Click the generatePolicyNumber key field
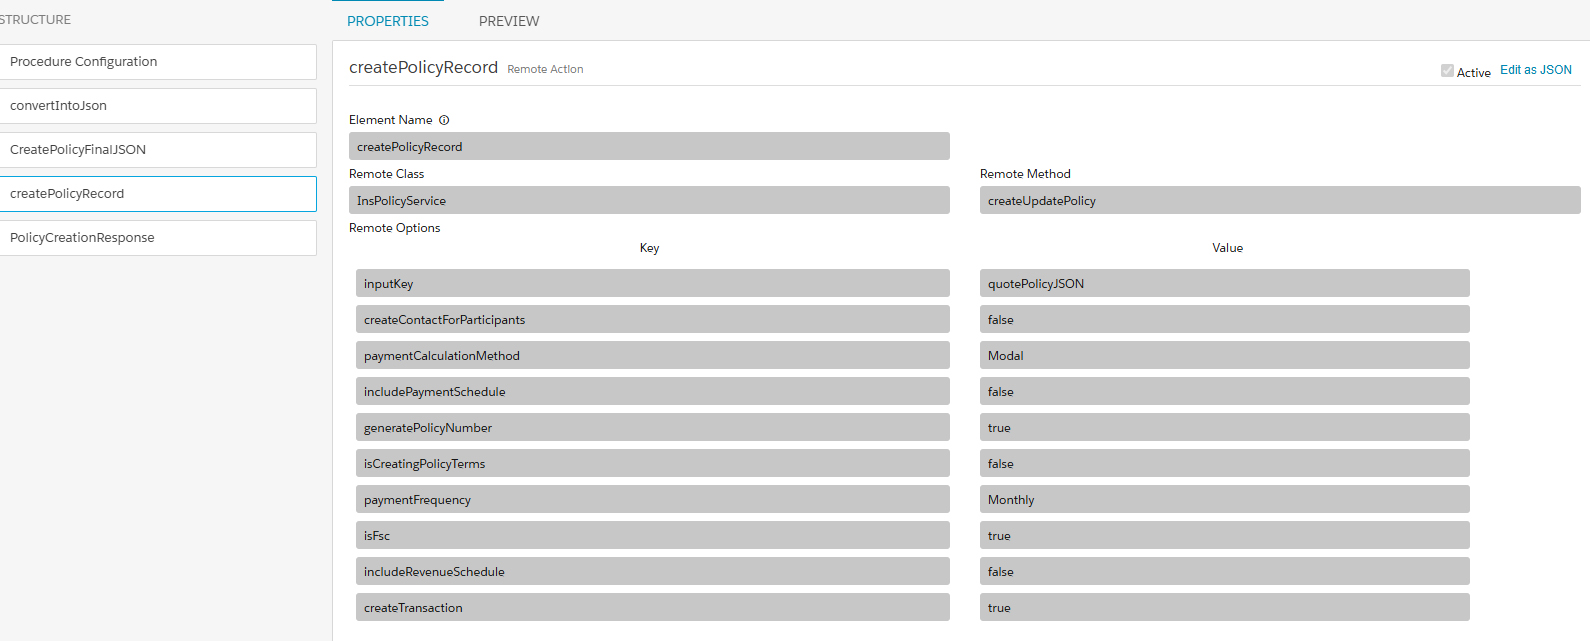 click(652, 428)
